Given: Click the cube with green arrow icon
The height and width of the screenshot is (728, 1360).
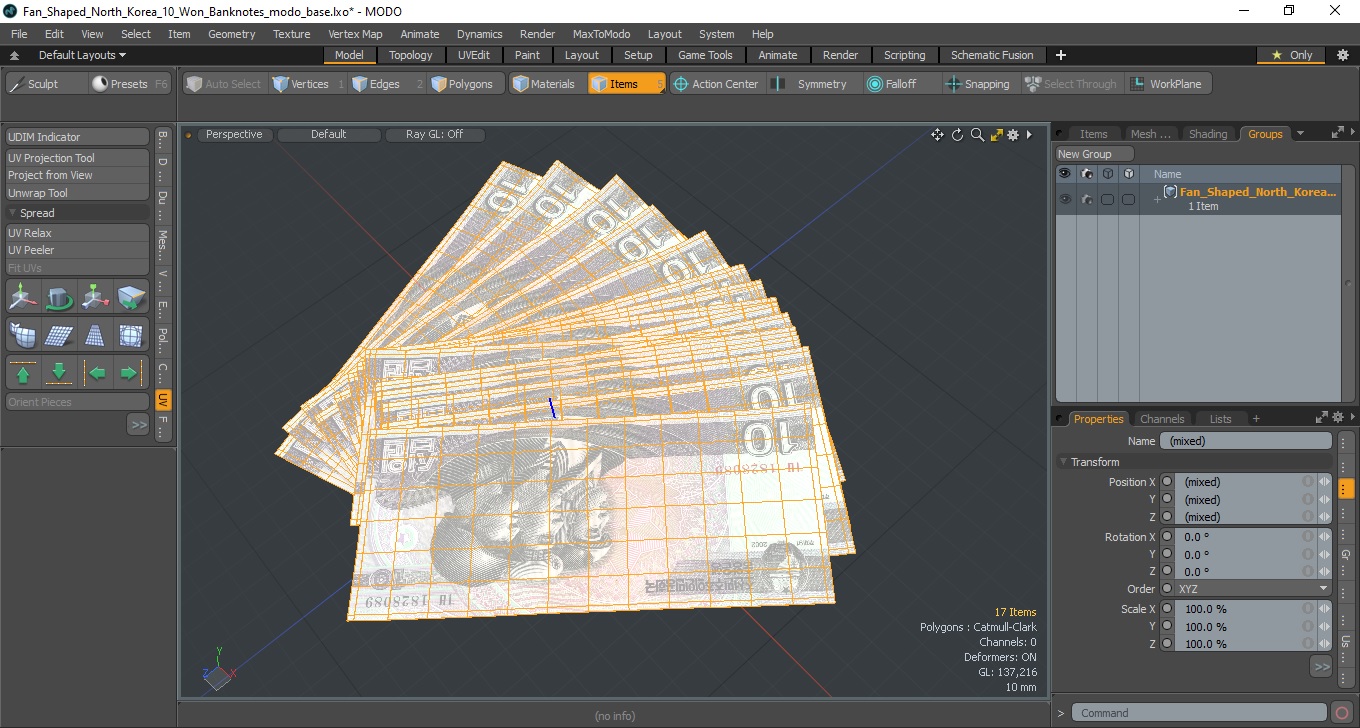Looking at the screenshot, I should coord(132,297).
